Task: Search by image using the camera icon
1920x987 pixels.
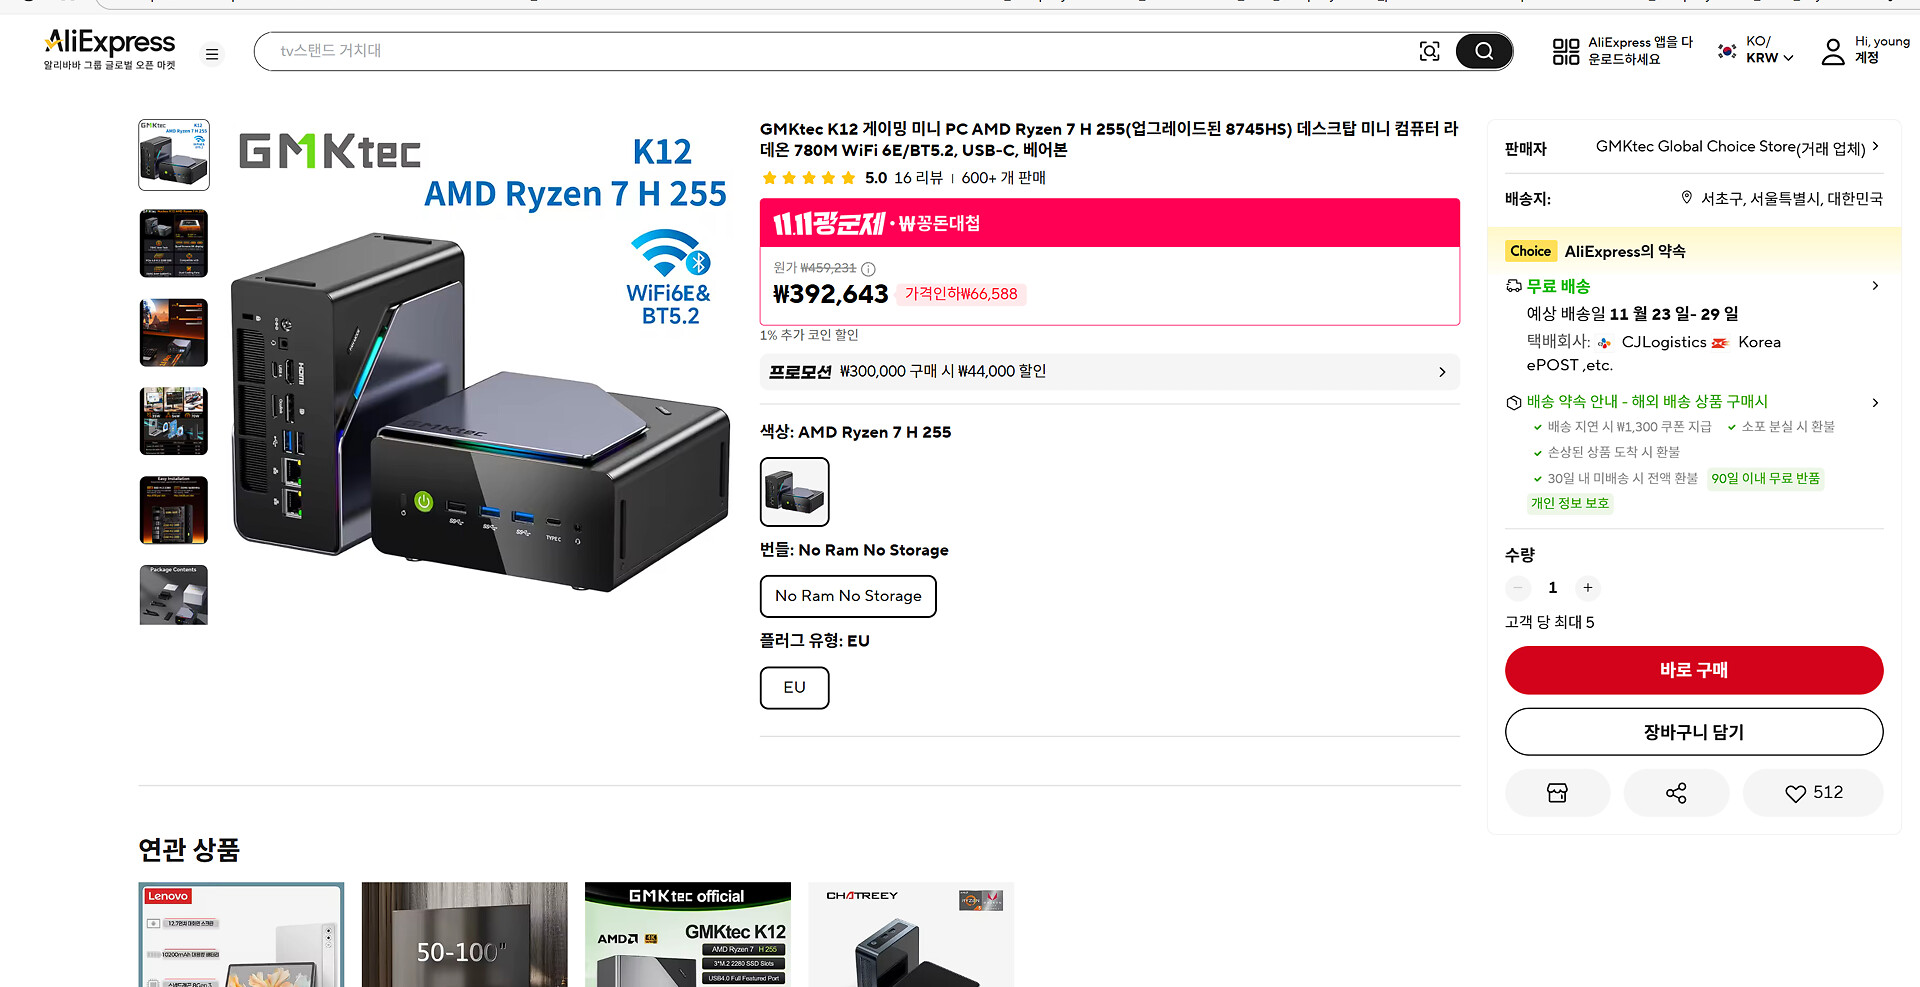Action: pos(1430,51)
